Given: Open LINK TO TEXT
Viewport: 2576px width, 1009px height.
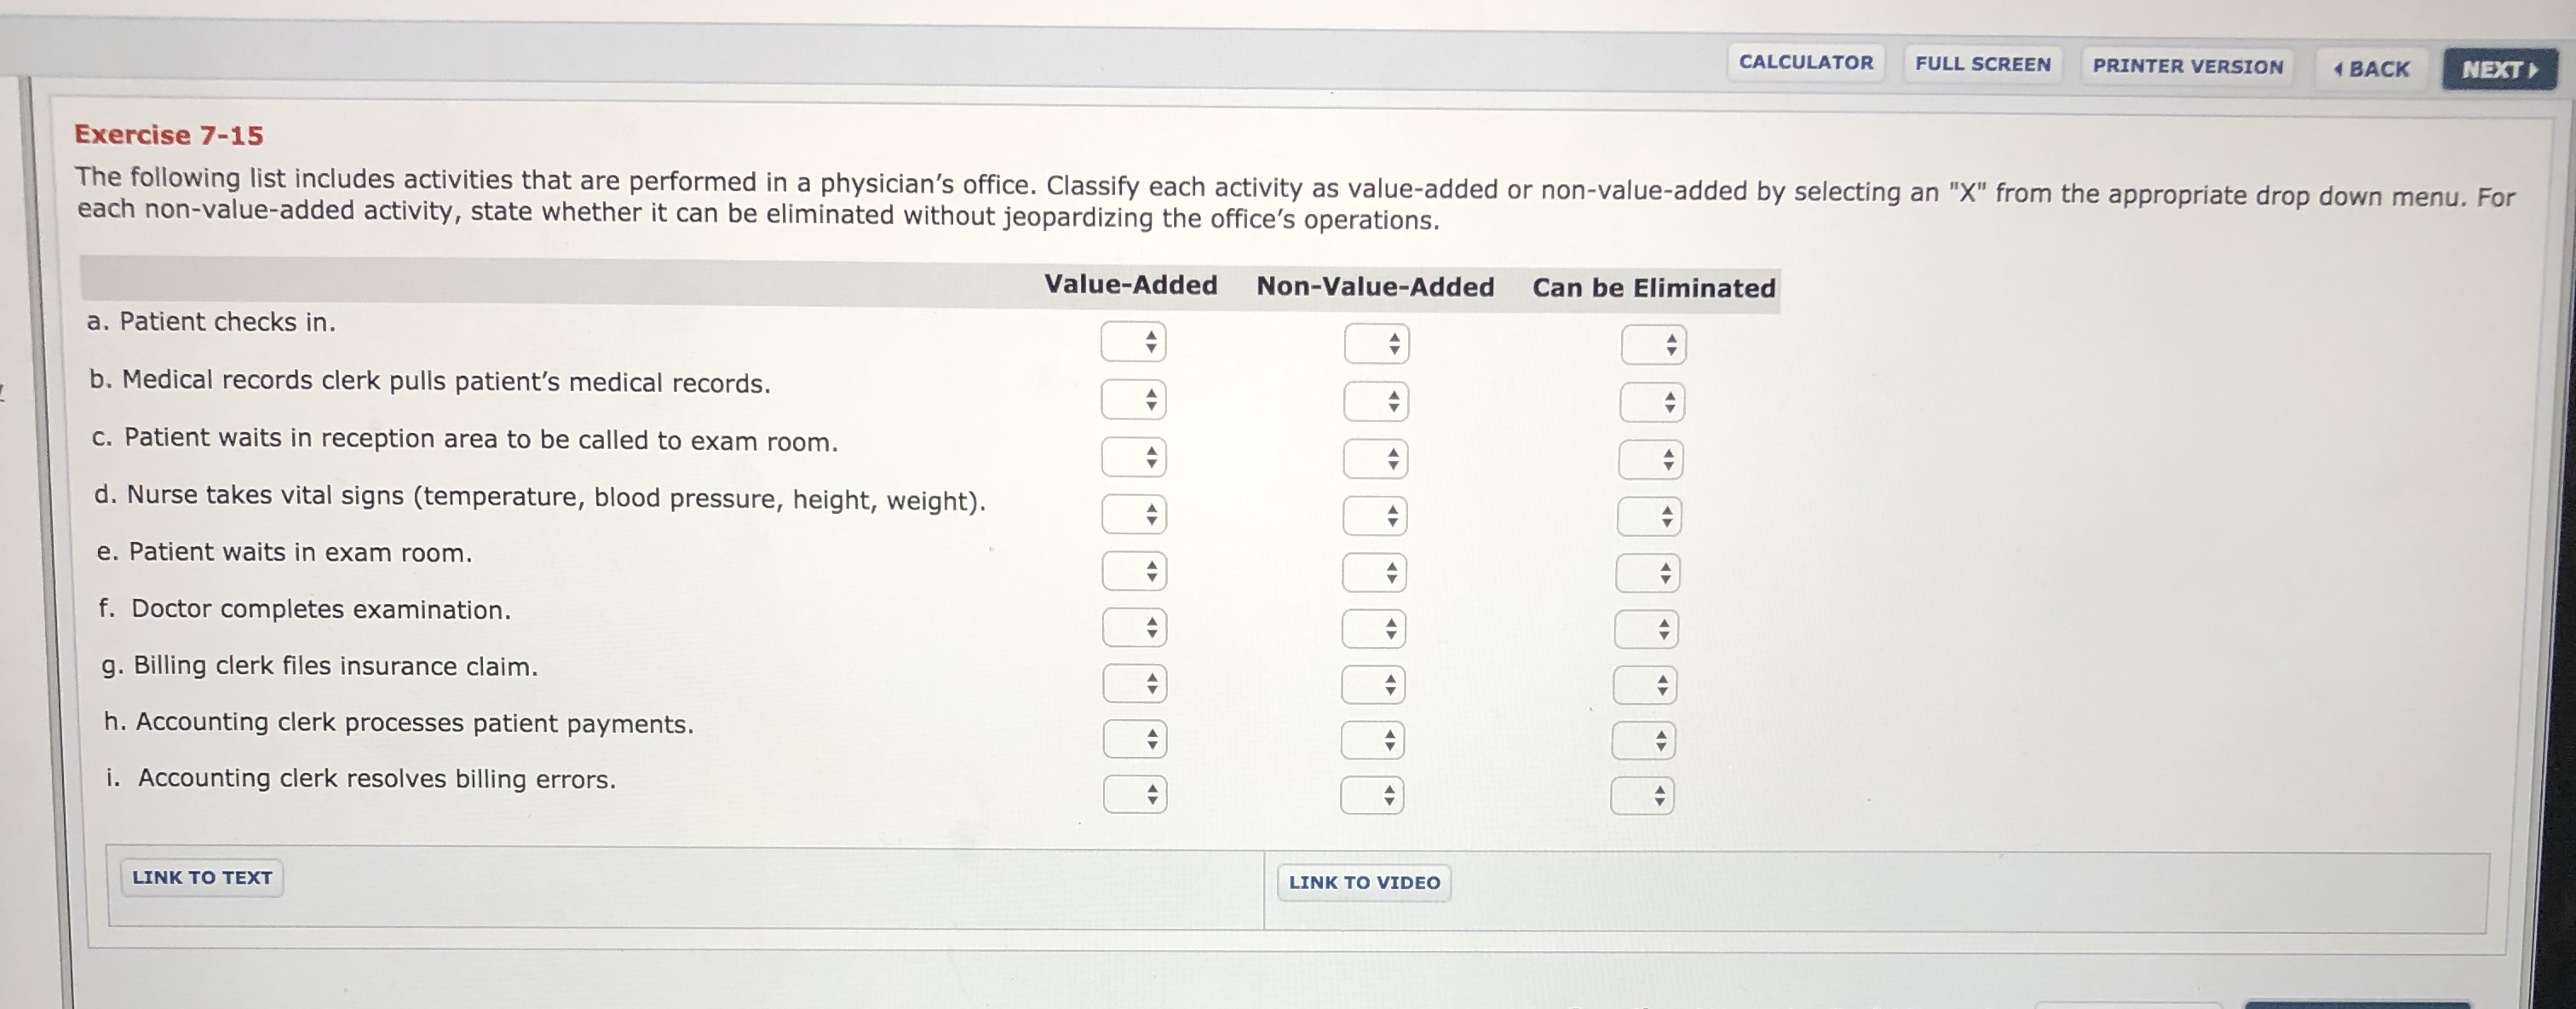Looking at the screenshot, I should pyautogui.click(x=201, y=877).
